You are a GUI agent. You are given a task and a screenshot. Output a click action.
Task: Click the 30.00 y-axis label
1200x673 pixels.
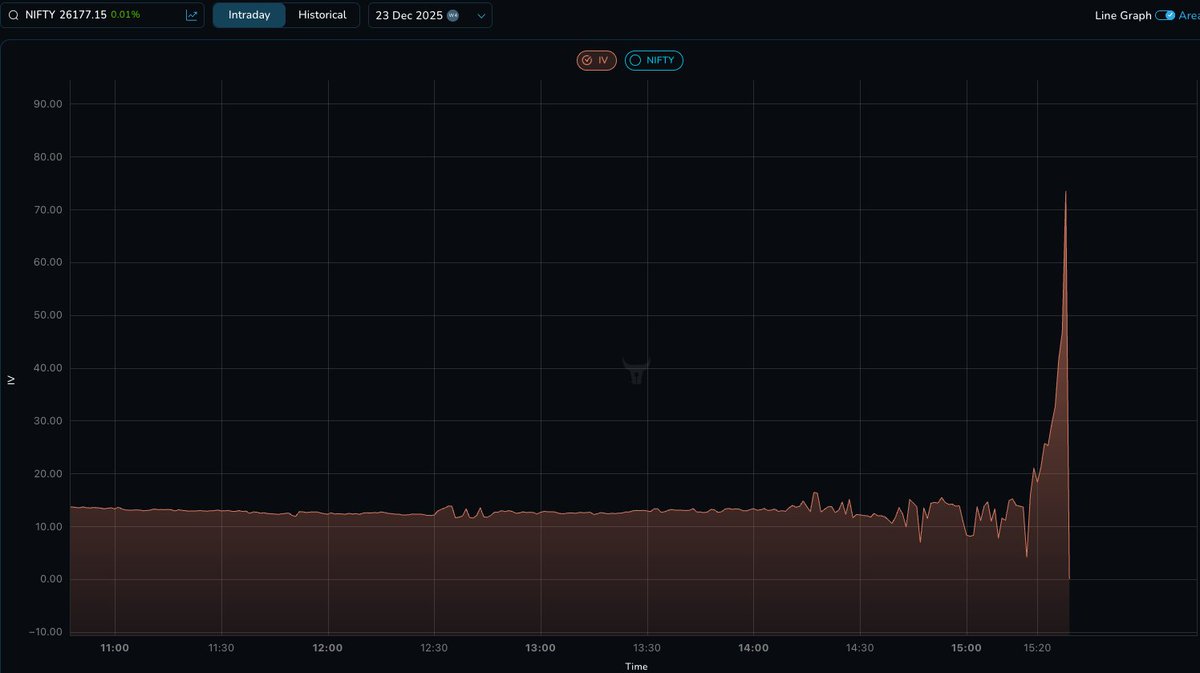click(48, 421)
